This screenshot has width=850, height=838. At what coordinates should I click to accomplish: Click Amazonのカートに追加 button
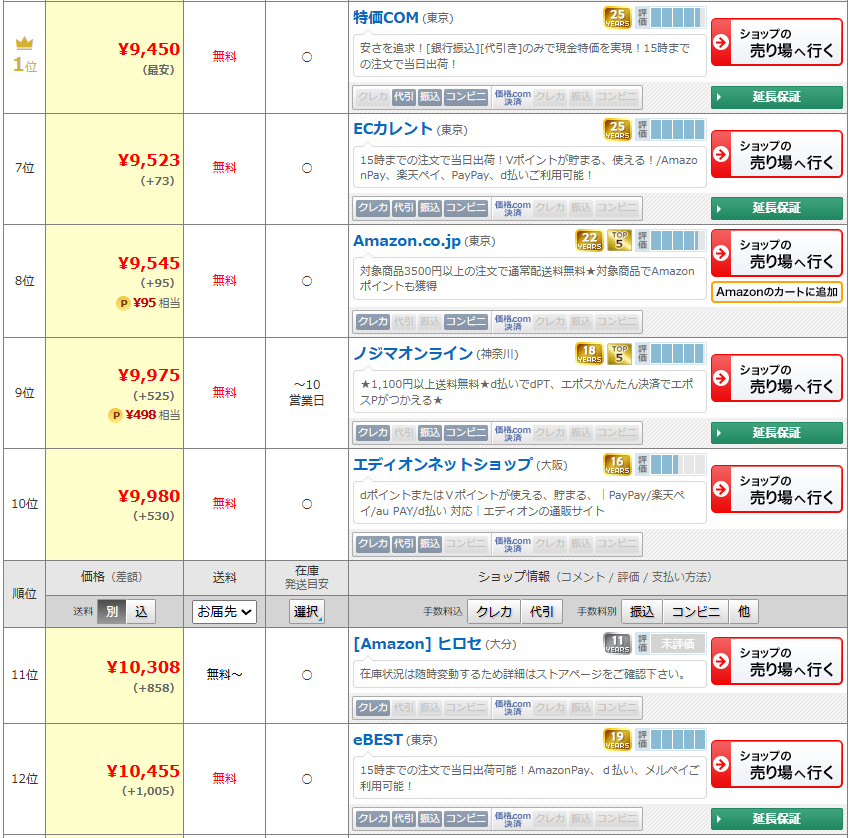776,292
